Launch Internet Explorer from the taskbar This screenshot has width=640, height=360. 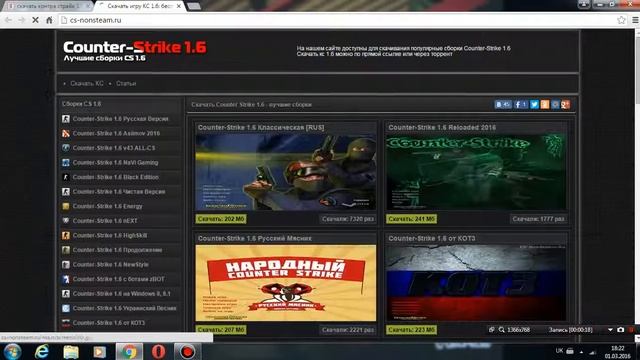tap(42, 351)
